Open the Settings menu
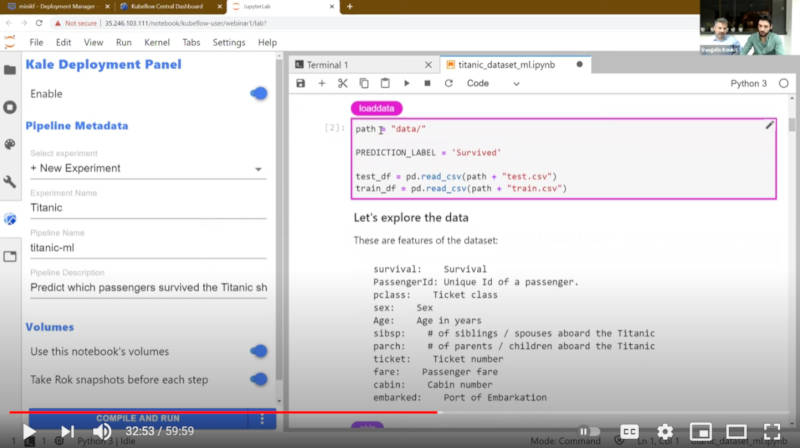The image size is (800, 448). pos(229,42)
